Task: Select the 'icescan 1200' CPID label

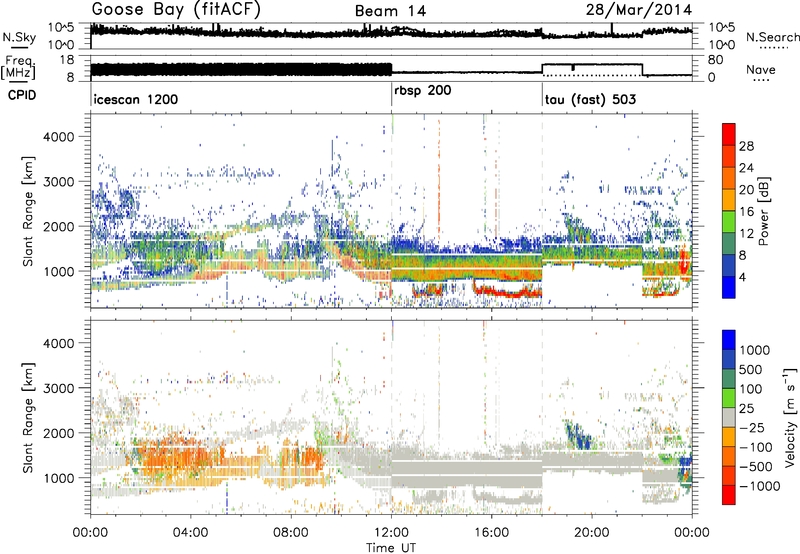Action: [x=136, y=99]
